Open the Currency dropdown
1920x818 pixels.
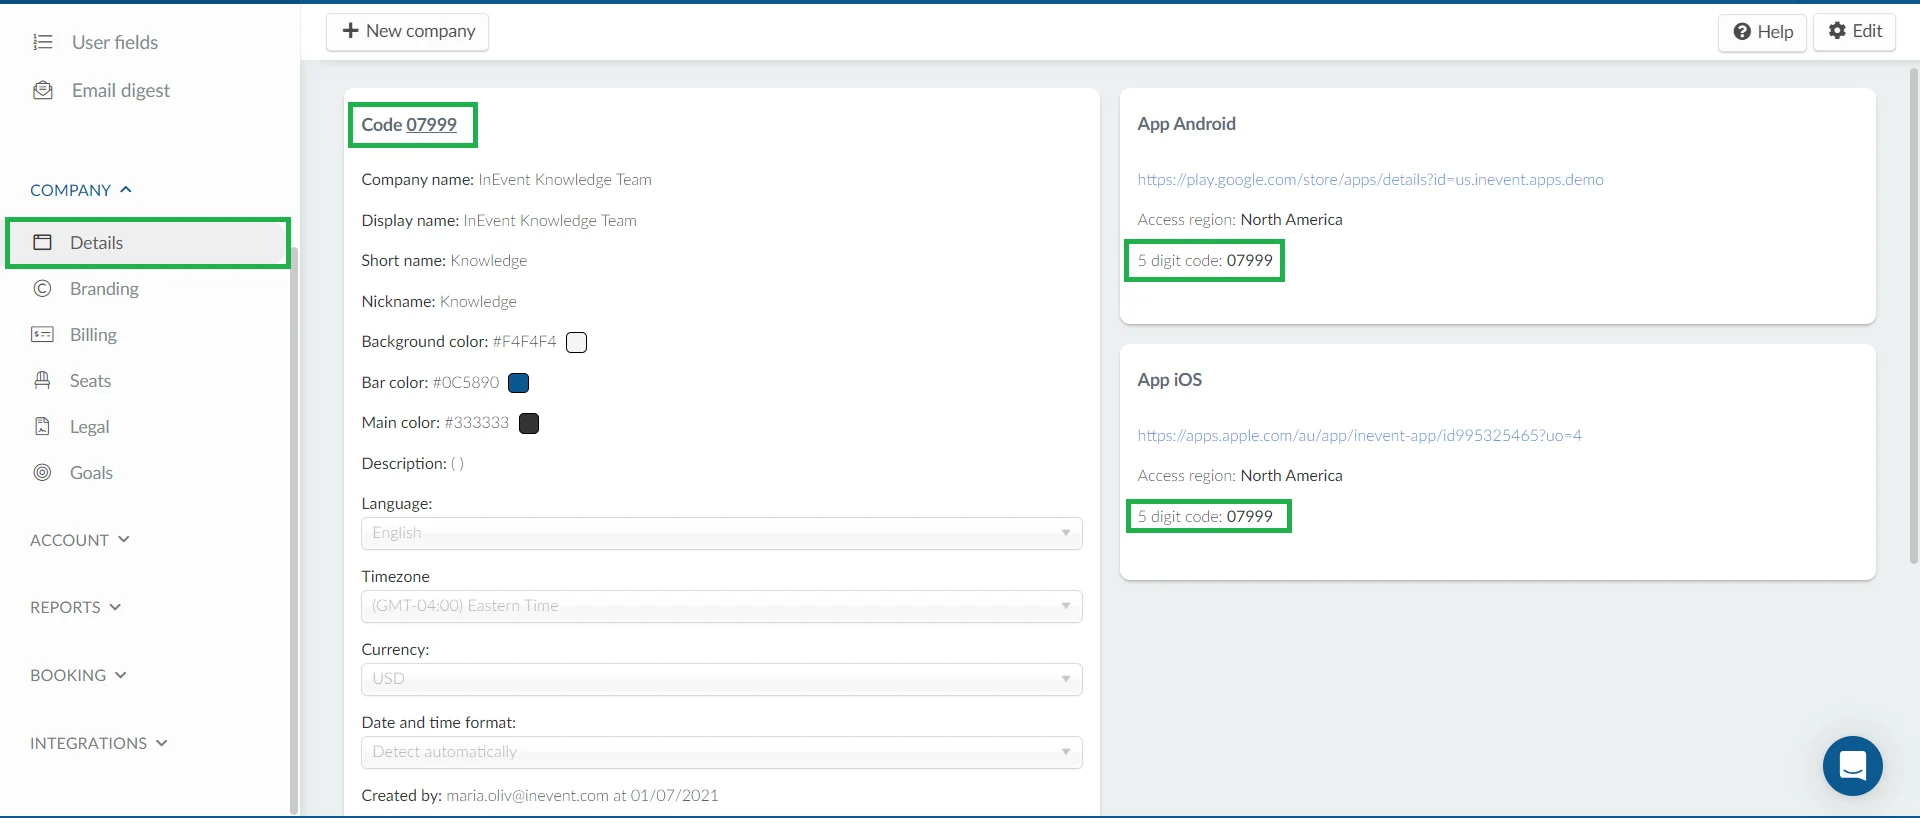pos(721,679)
